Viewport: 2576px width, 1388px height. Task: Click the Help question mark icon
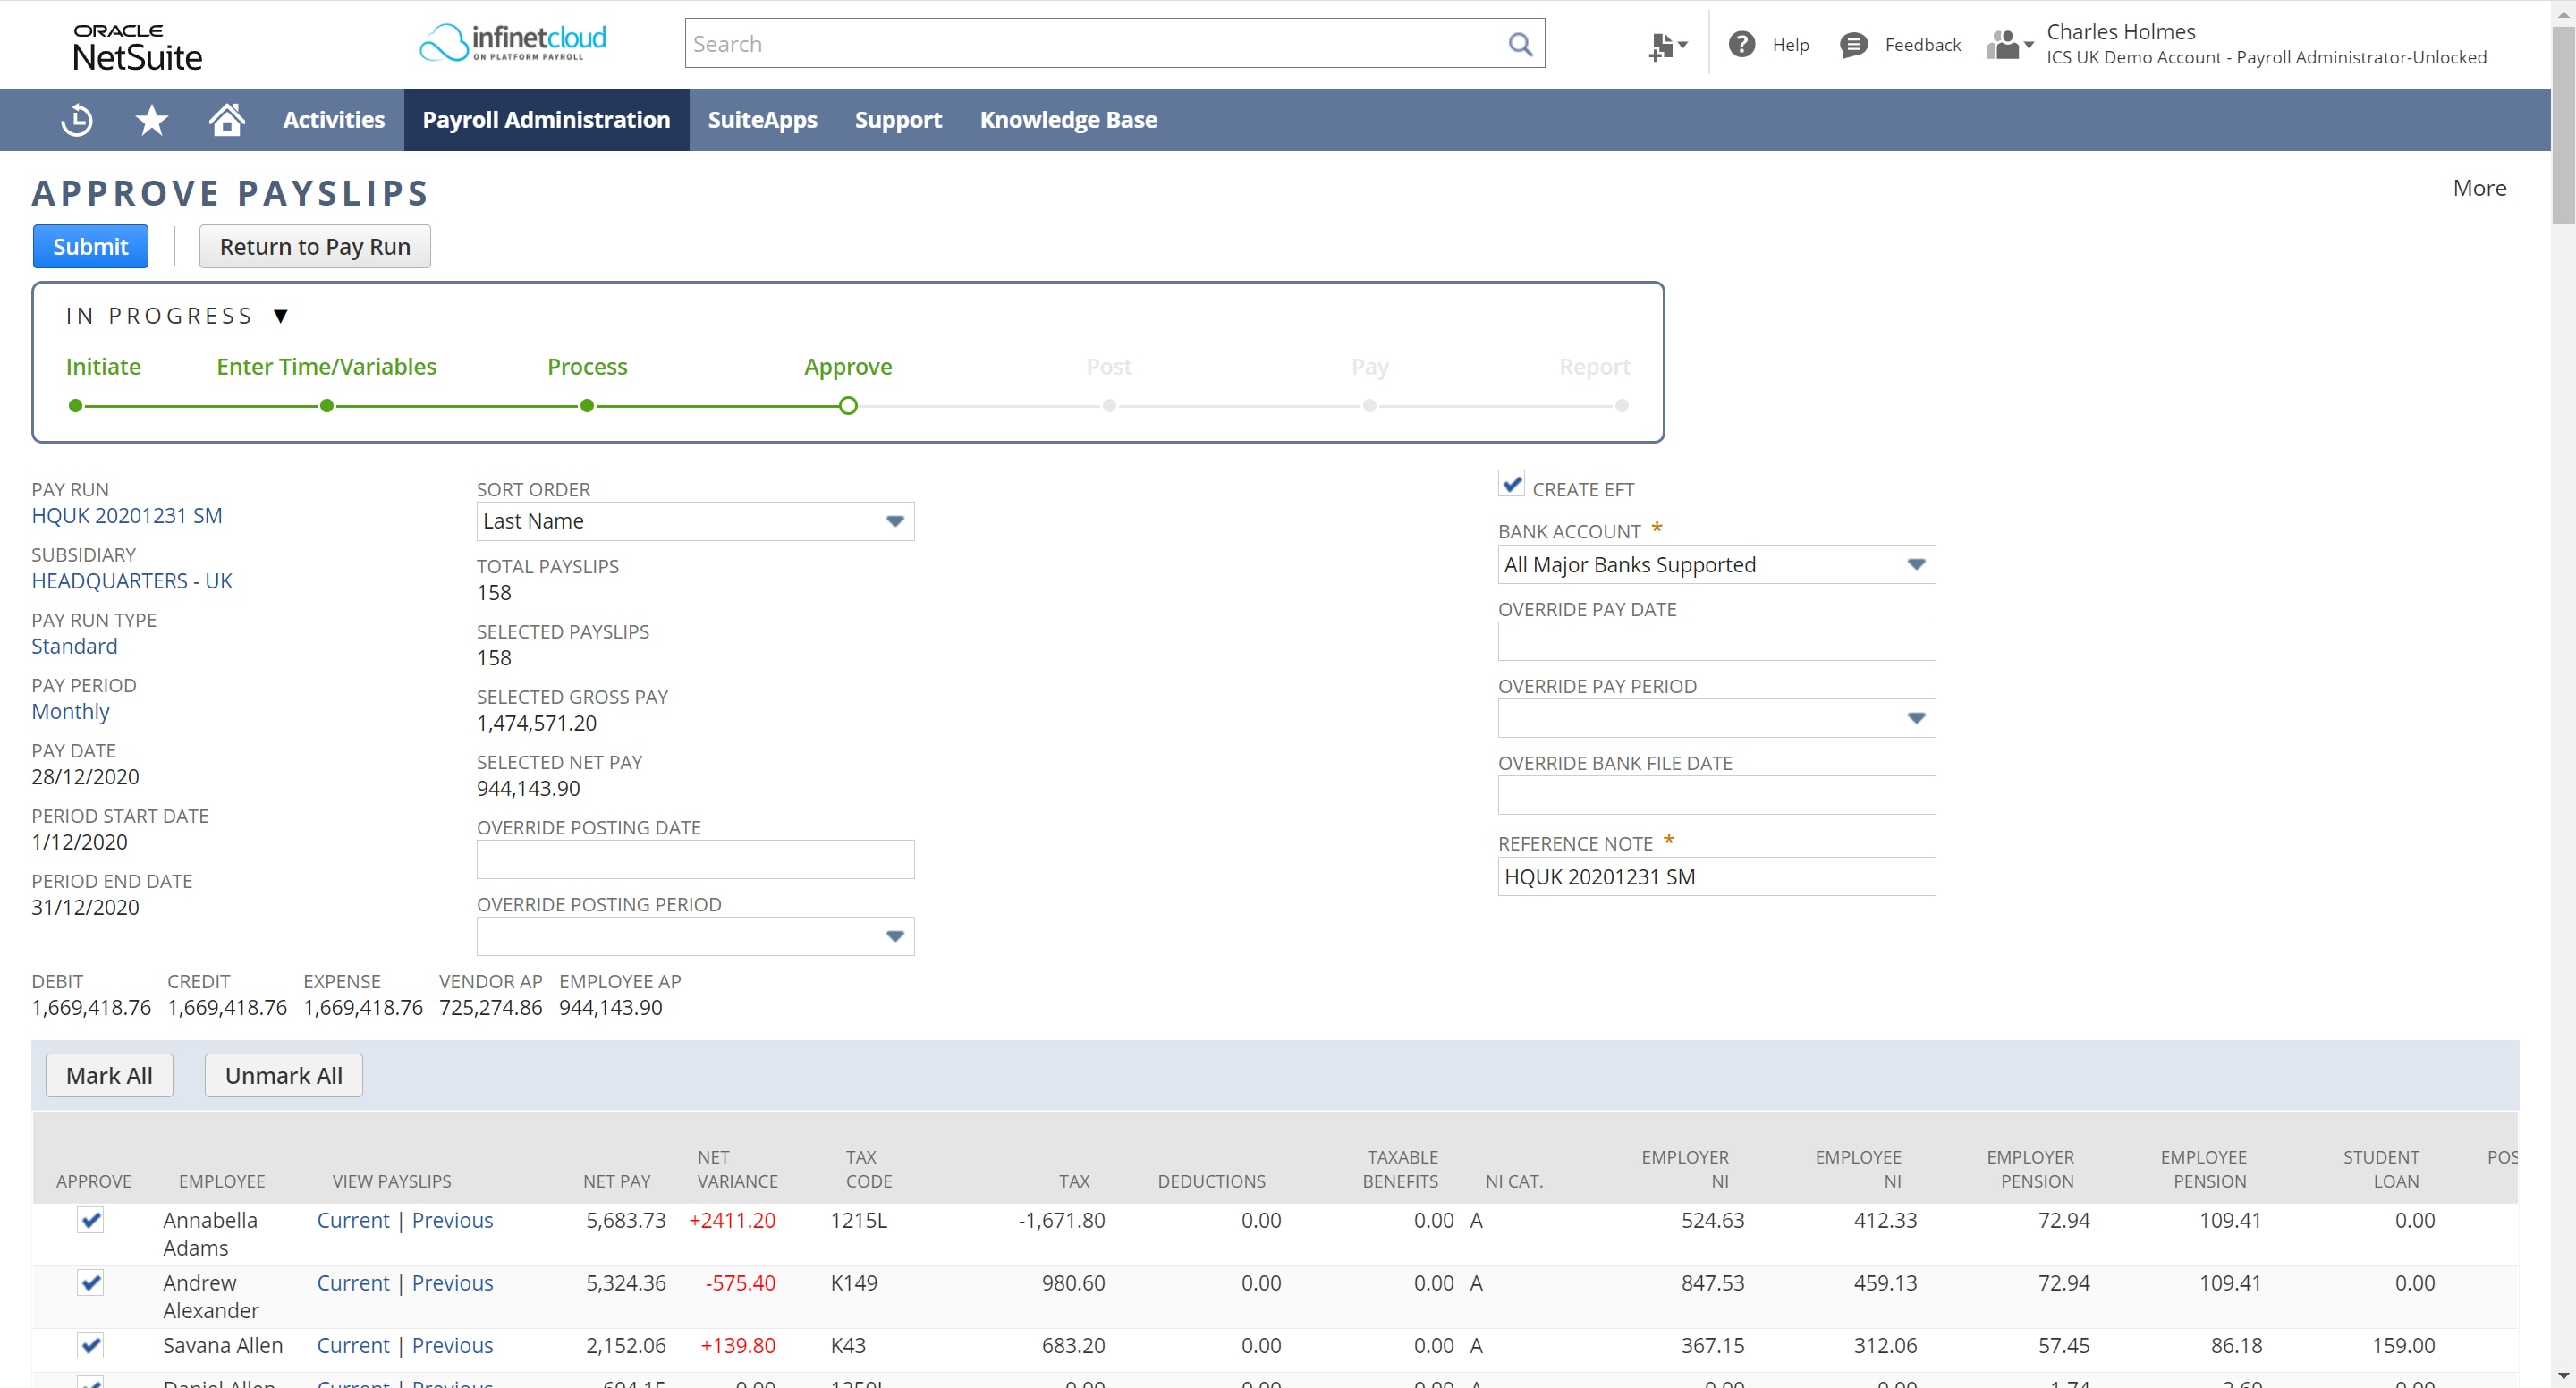pos(1741,44)
